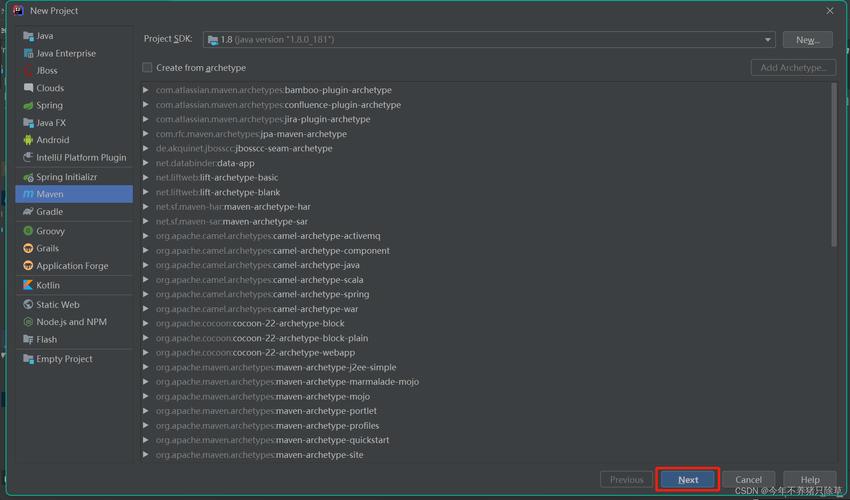
Task: Click the Node.js and NPM icon
Action: (x=28, y=322)
